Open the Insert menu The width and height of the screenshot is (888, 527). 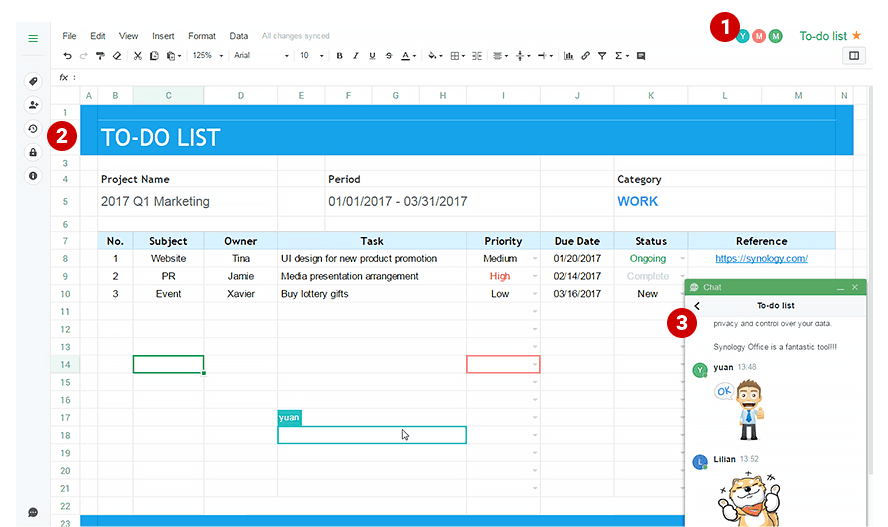click(163, 36)
